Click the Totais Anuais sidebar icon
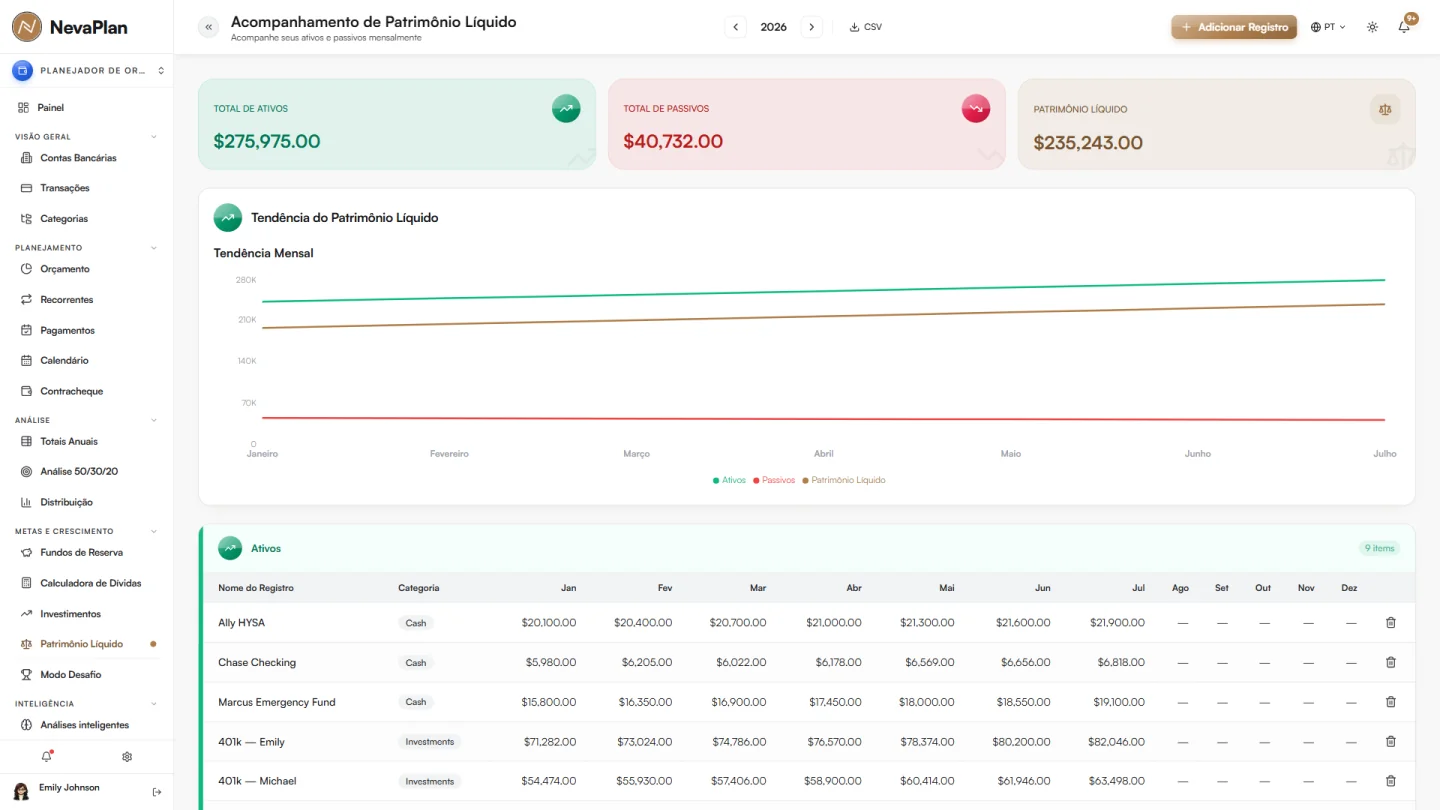This screenshot has height=810, width=1440. pyautogui.click(x=27, y=441)
